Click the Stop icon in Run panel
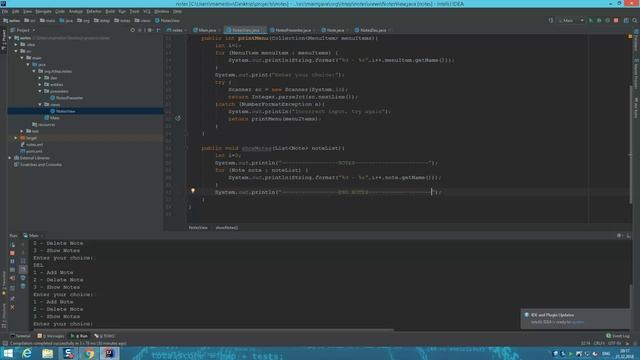 pyautogui.click(x=12, y=253)
